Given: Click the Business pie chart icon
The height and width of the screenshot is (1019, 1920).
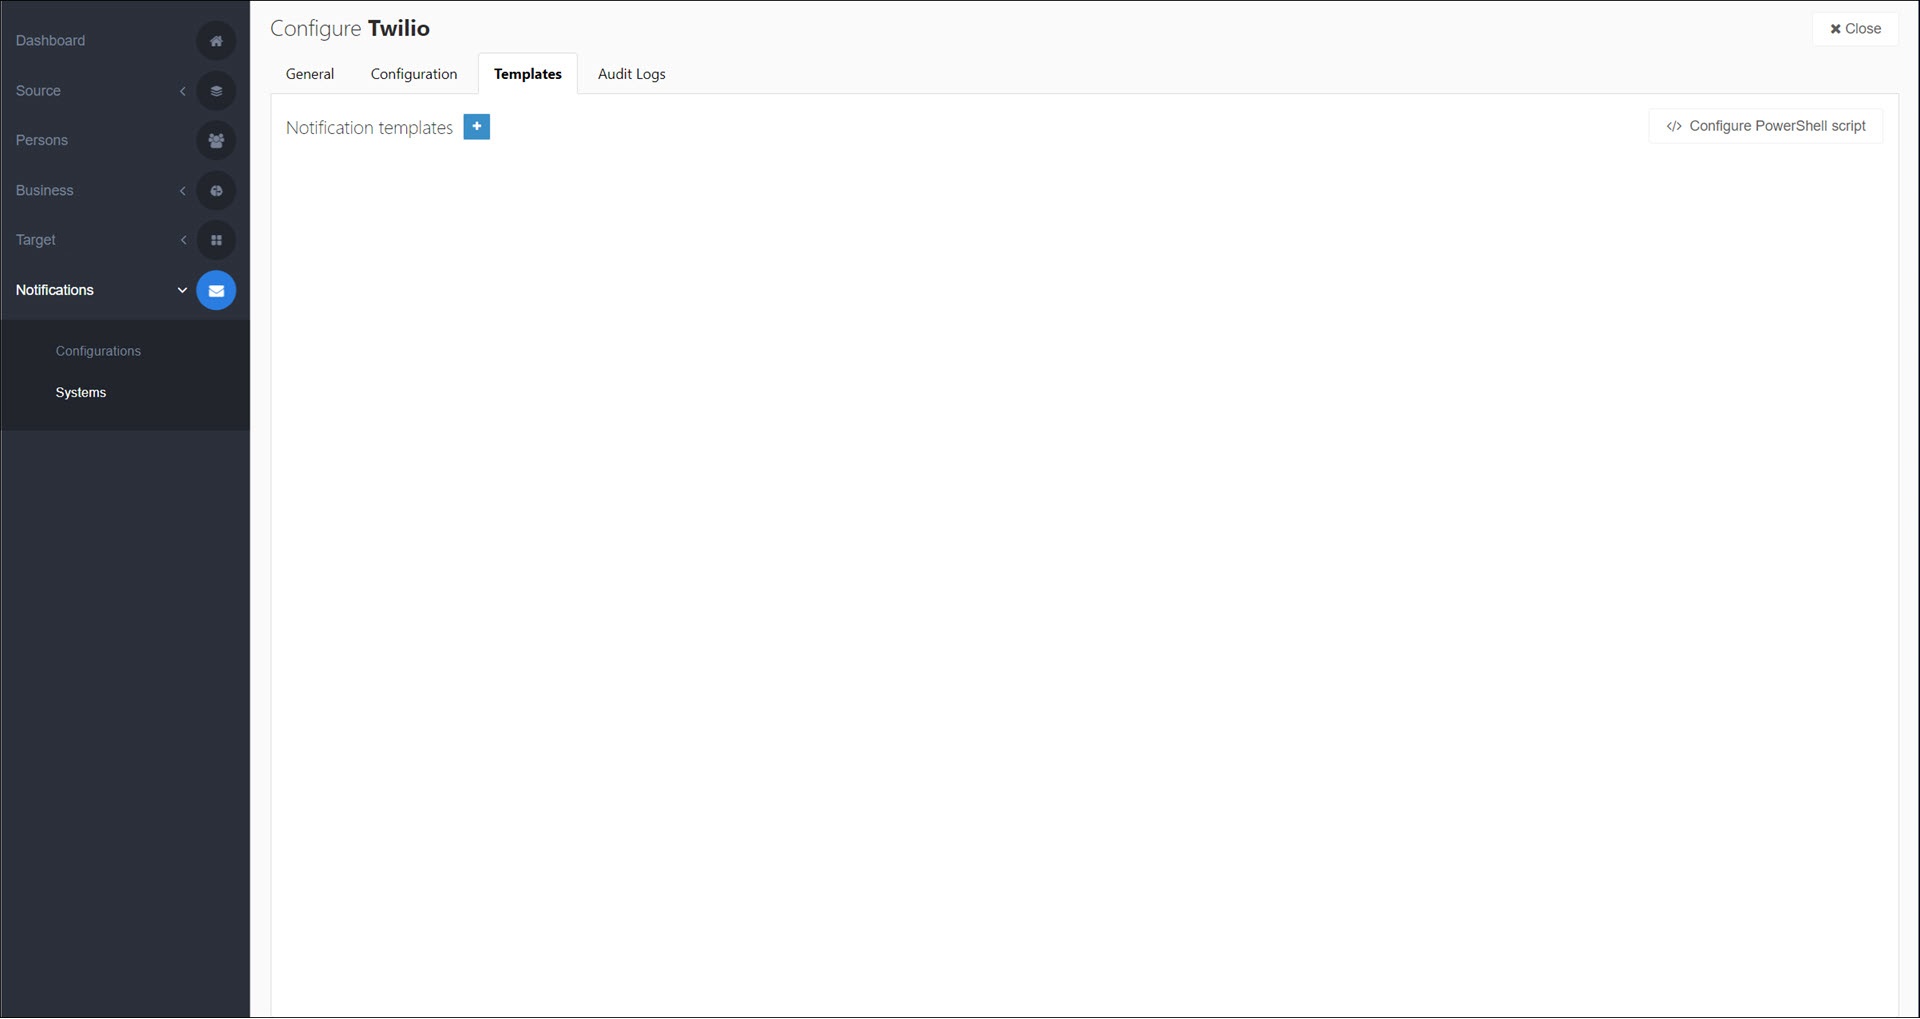Looking at the screenshot, I should tap(216, 191).
